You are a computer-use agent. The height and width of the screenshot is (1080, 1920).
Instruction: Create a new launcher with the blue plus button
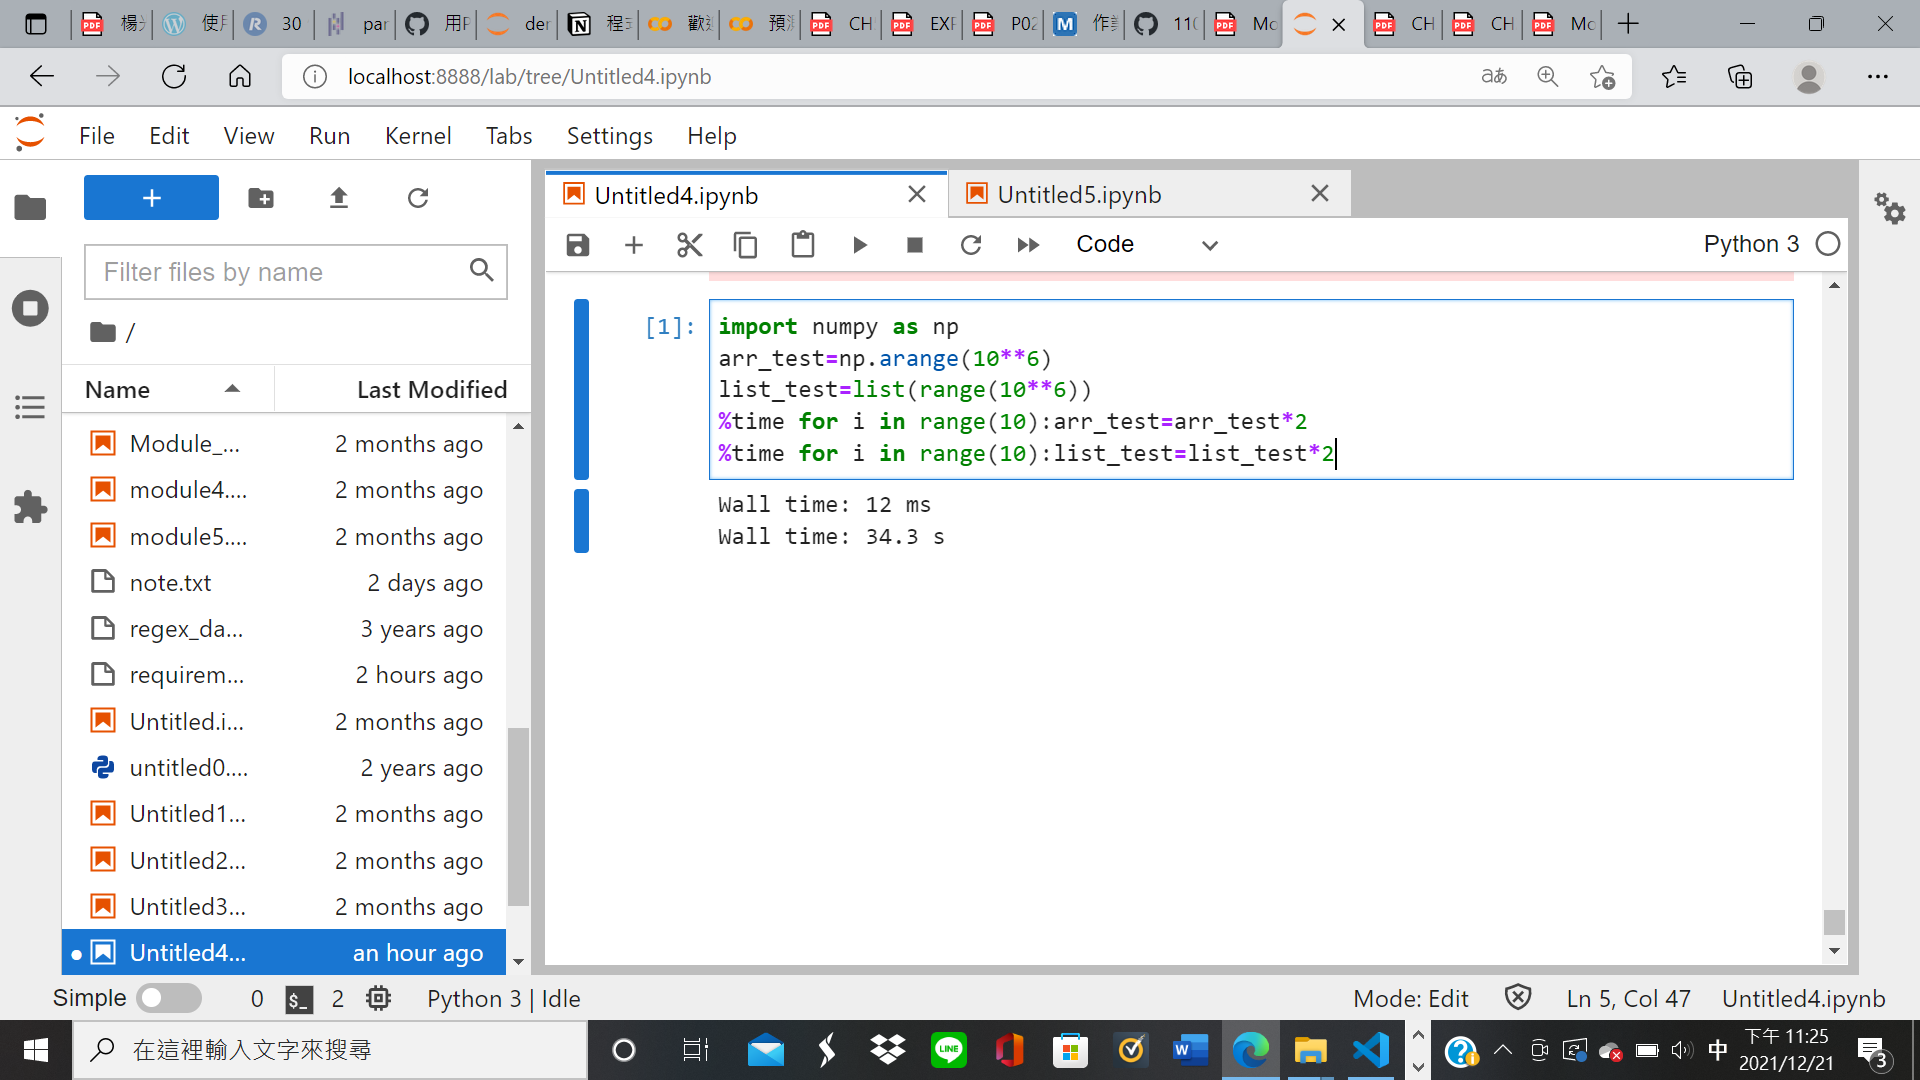[x=150, y=197]
